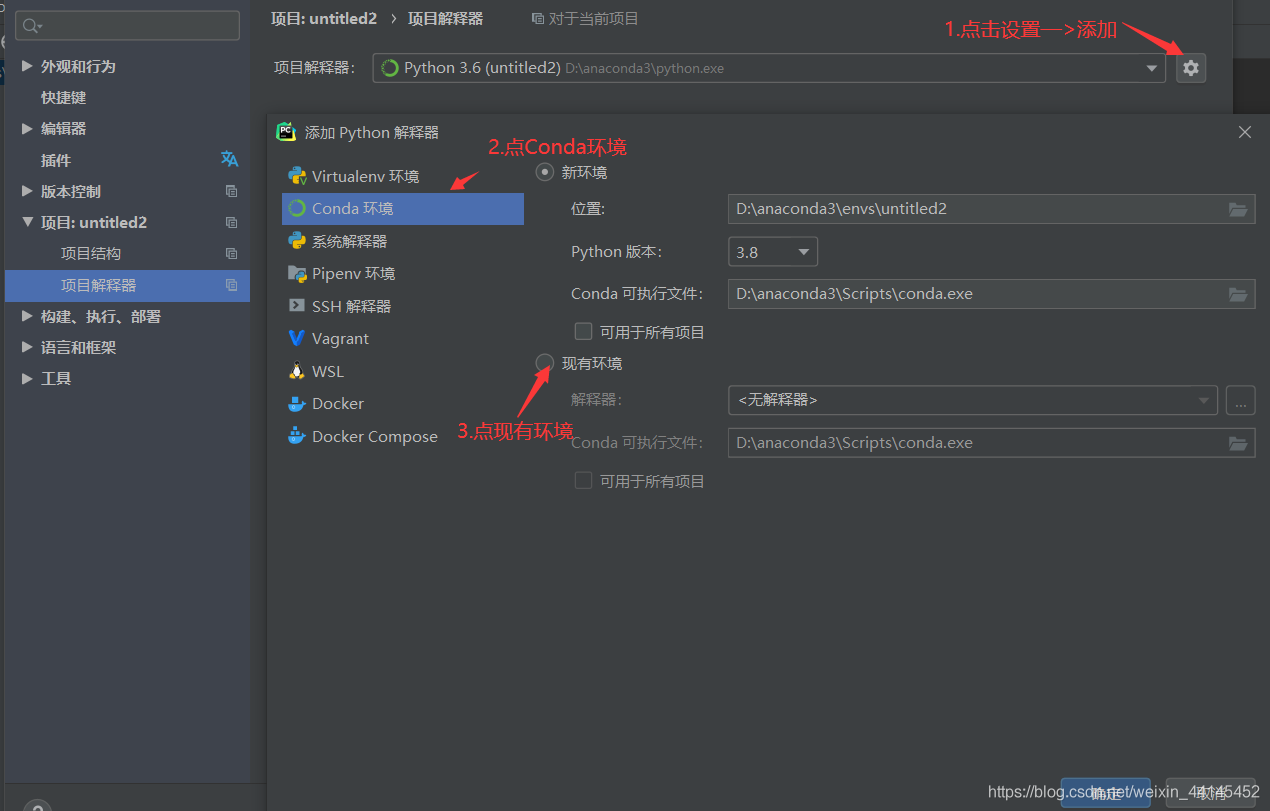Select Vagrant in interpreter list

tap(403, 338)
